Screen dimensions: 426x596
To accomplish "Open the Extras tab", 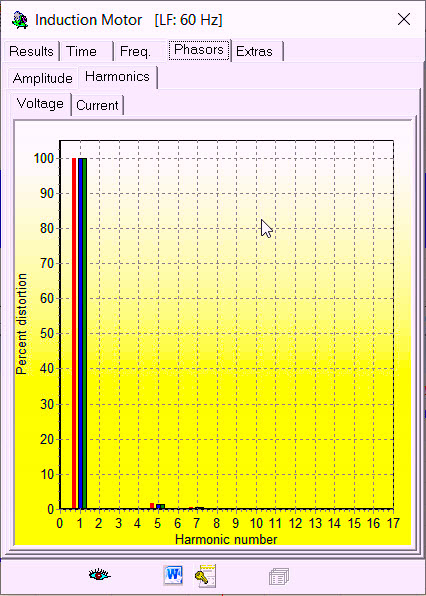I will point(254,51).
